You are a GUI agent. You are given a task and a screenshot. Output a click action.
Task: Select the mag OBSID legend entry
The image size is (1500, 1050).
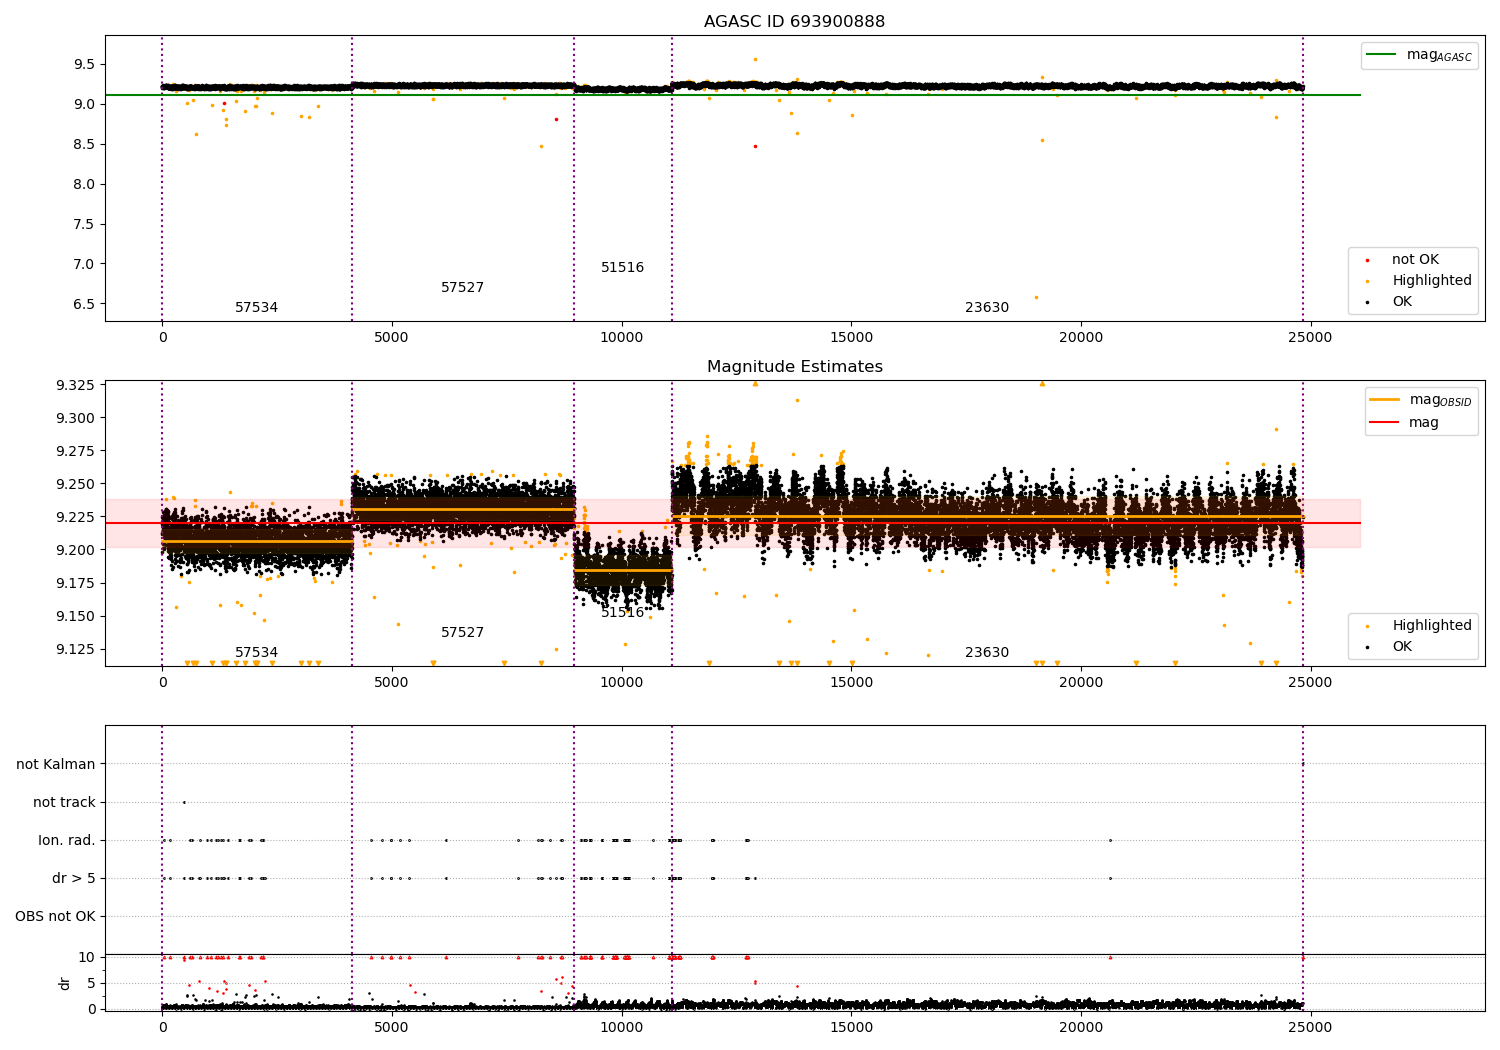(1420, 400)
